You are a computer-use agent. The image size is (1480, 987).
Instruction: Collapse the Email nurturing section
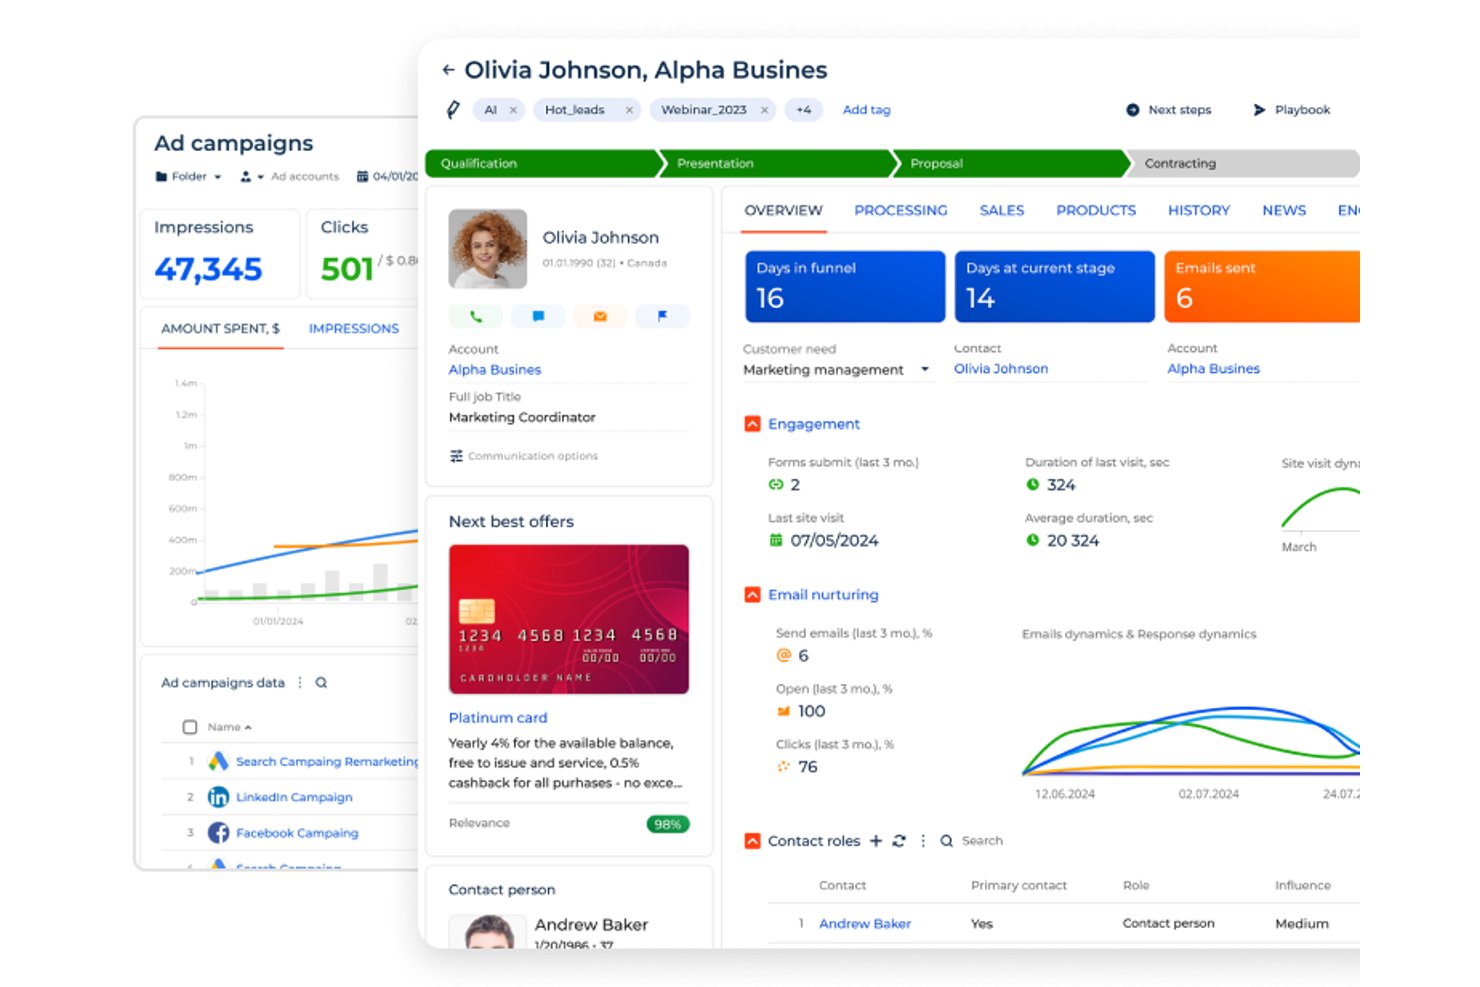click(753, 595)
